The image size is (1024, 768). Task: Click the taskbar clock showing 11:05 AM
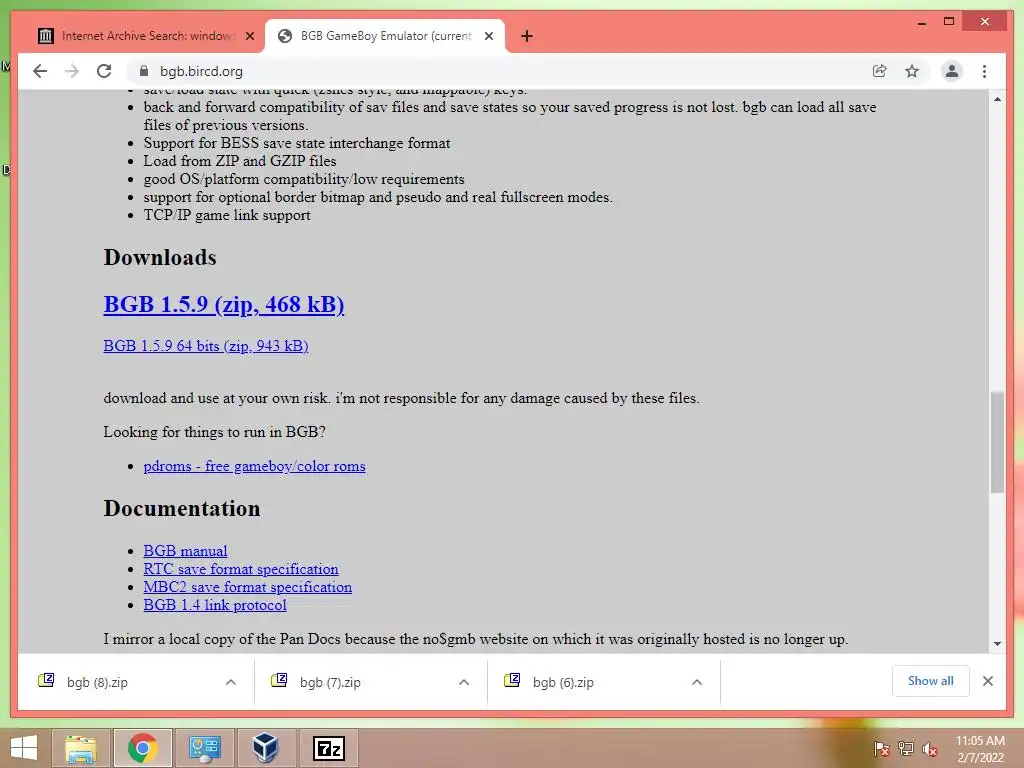pyautogui.click(x=980, y=749)
